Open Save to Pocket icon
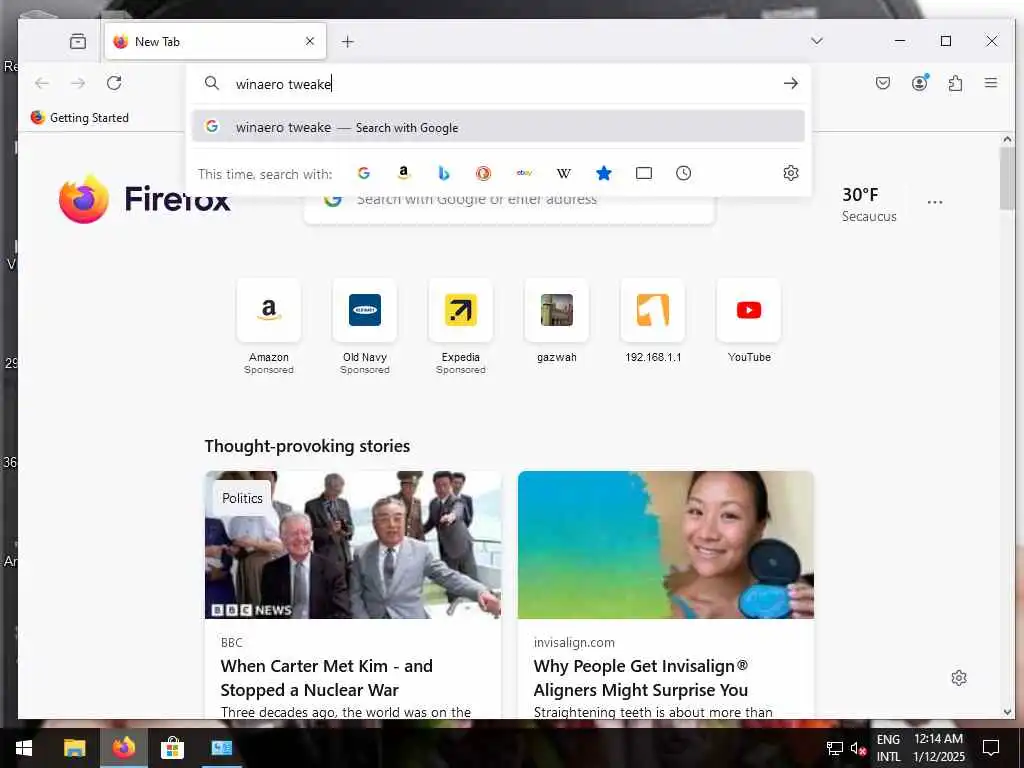Viewport: 1024px width, 768px height. tap(883, 83)
